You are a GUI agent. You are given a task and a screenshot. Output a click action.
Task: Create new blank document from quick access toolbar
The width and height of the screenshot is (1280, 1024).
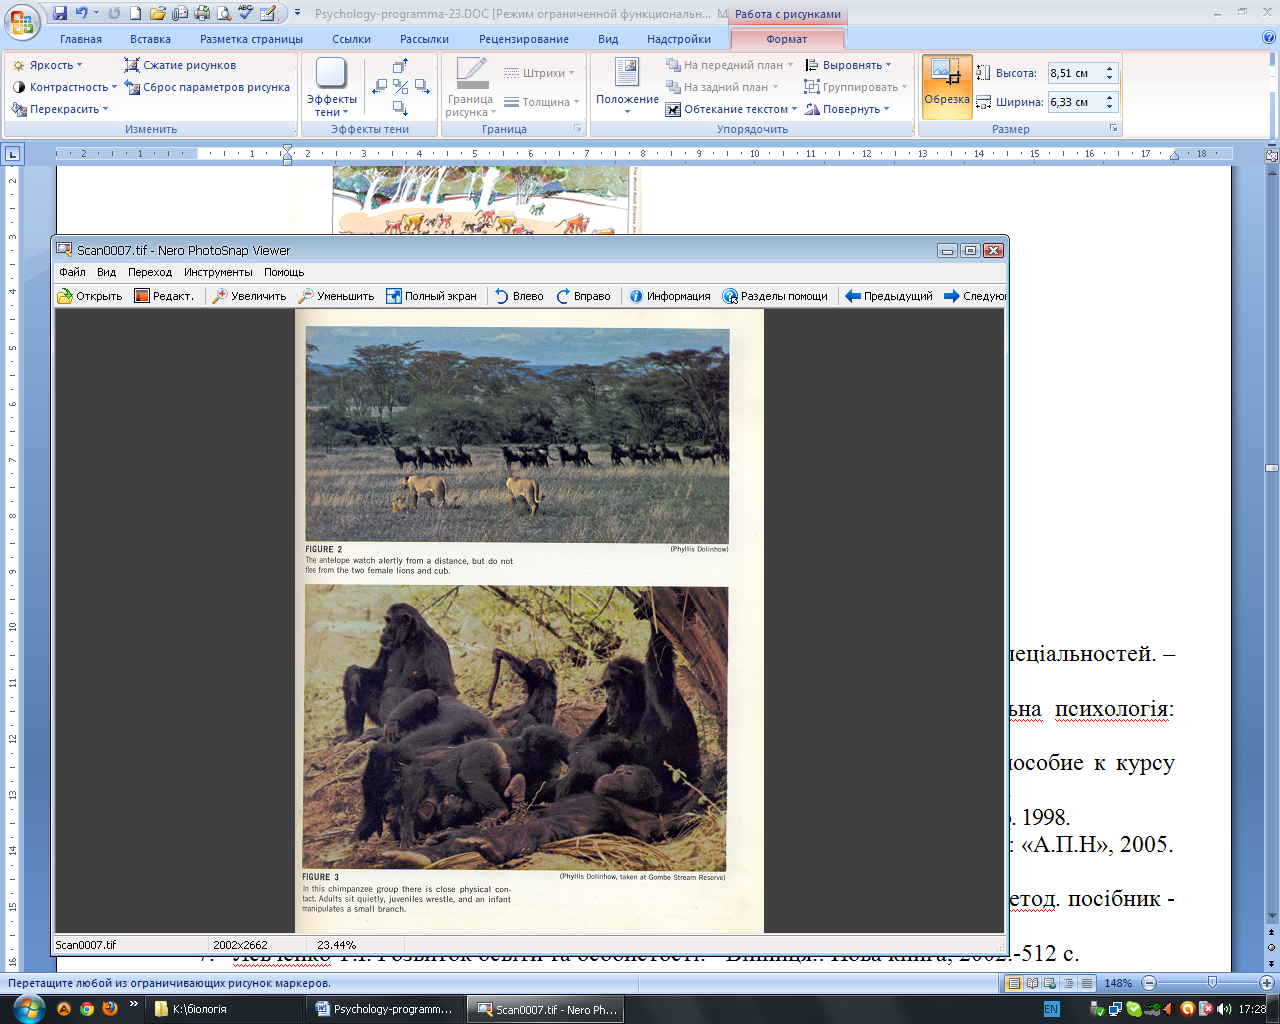pyautogui.click(x=135, y=14)
